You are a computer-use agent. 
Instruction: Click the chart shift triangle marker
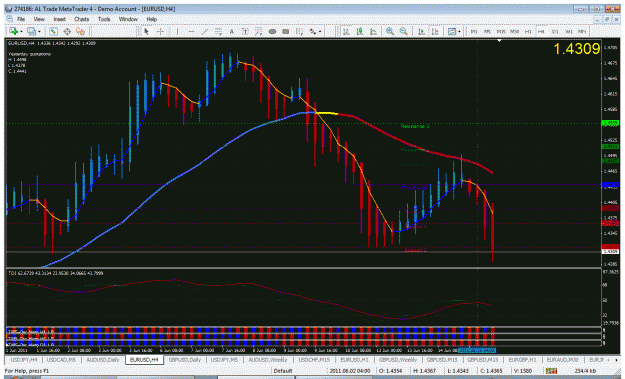(499, 40)
